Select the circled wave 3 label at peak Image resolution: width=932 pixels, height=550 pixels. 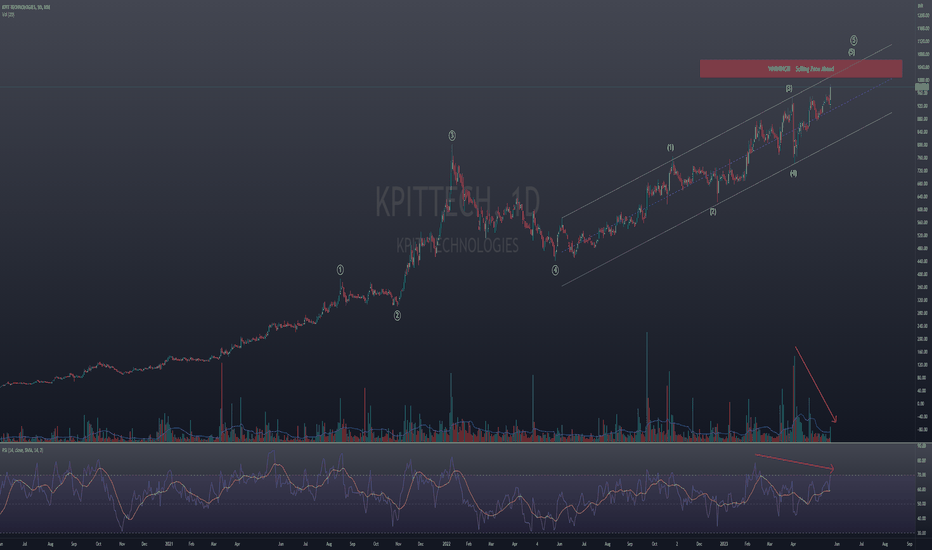click(x=452, y=136)
